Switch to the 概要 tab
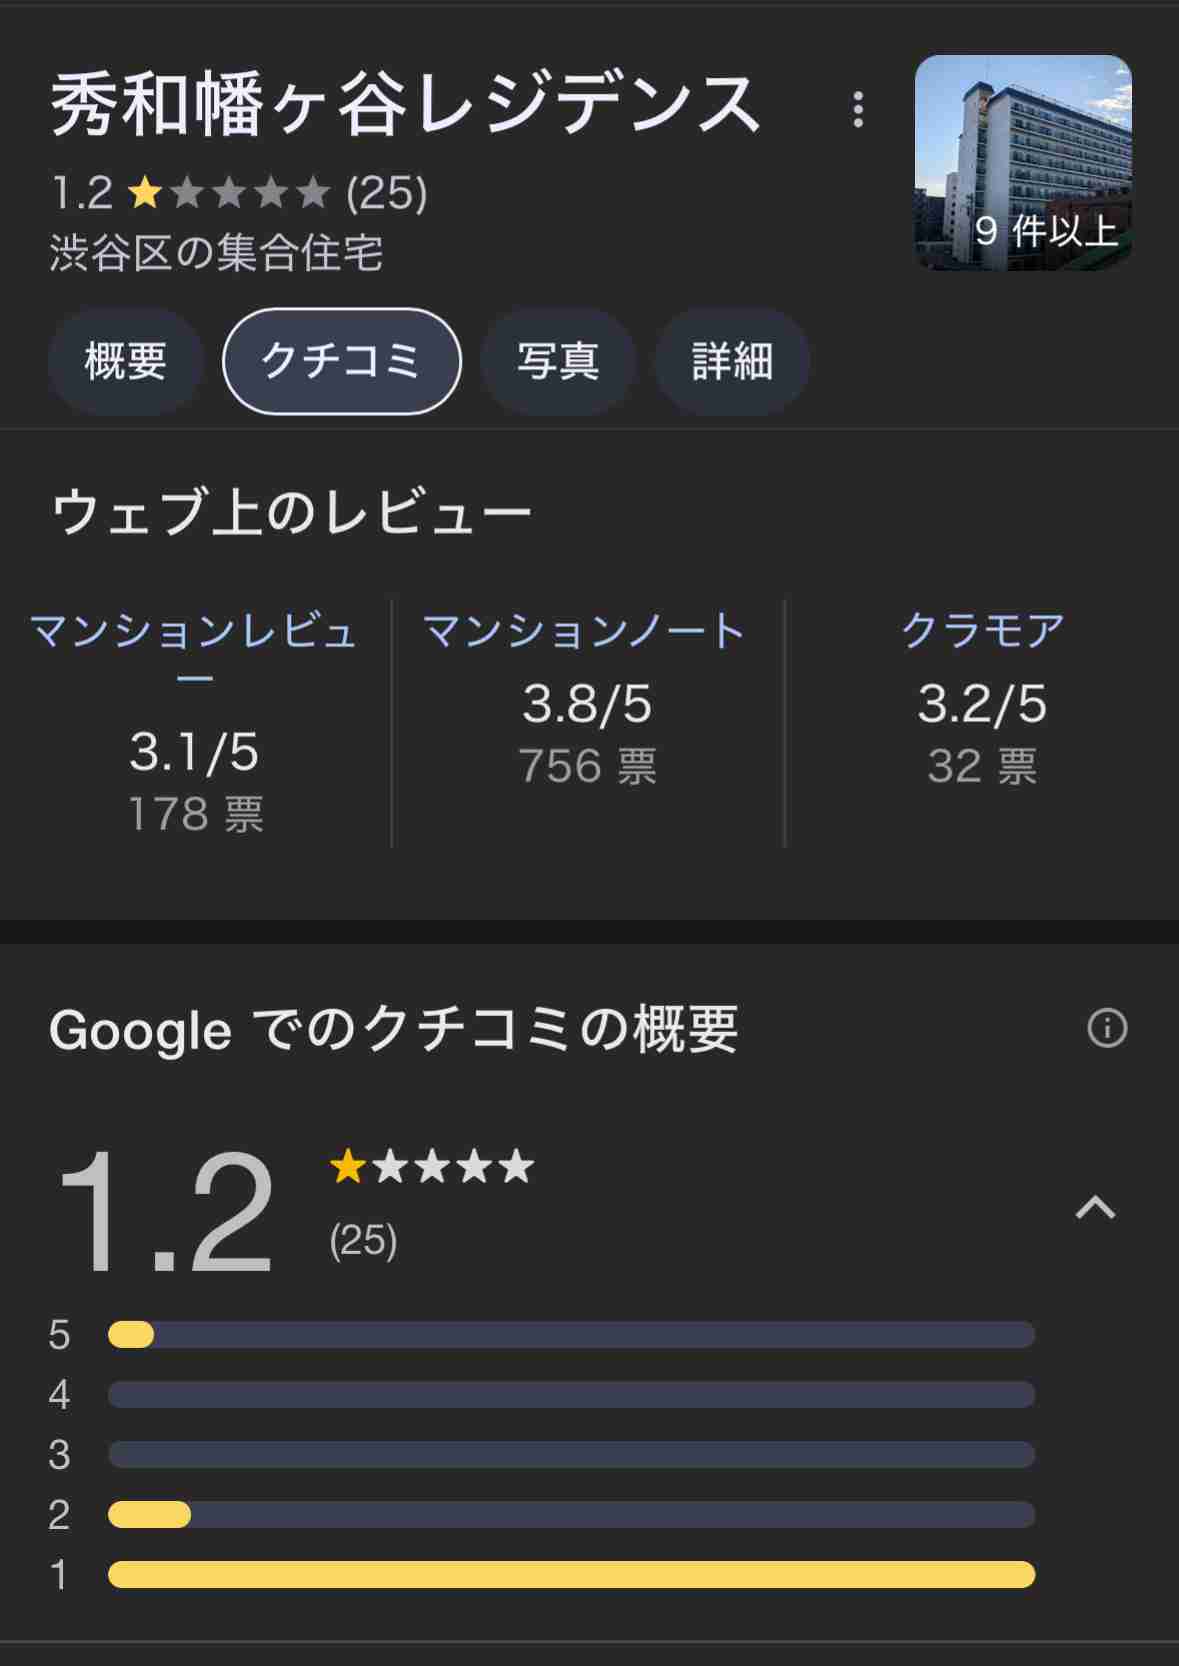 126,361
